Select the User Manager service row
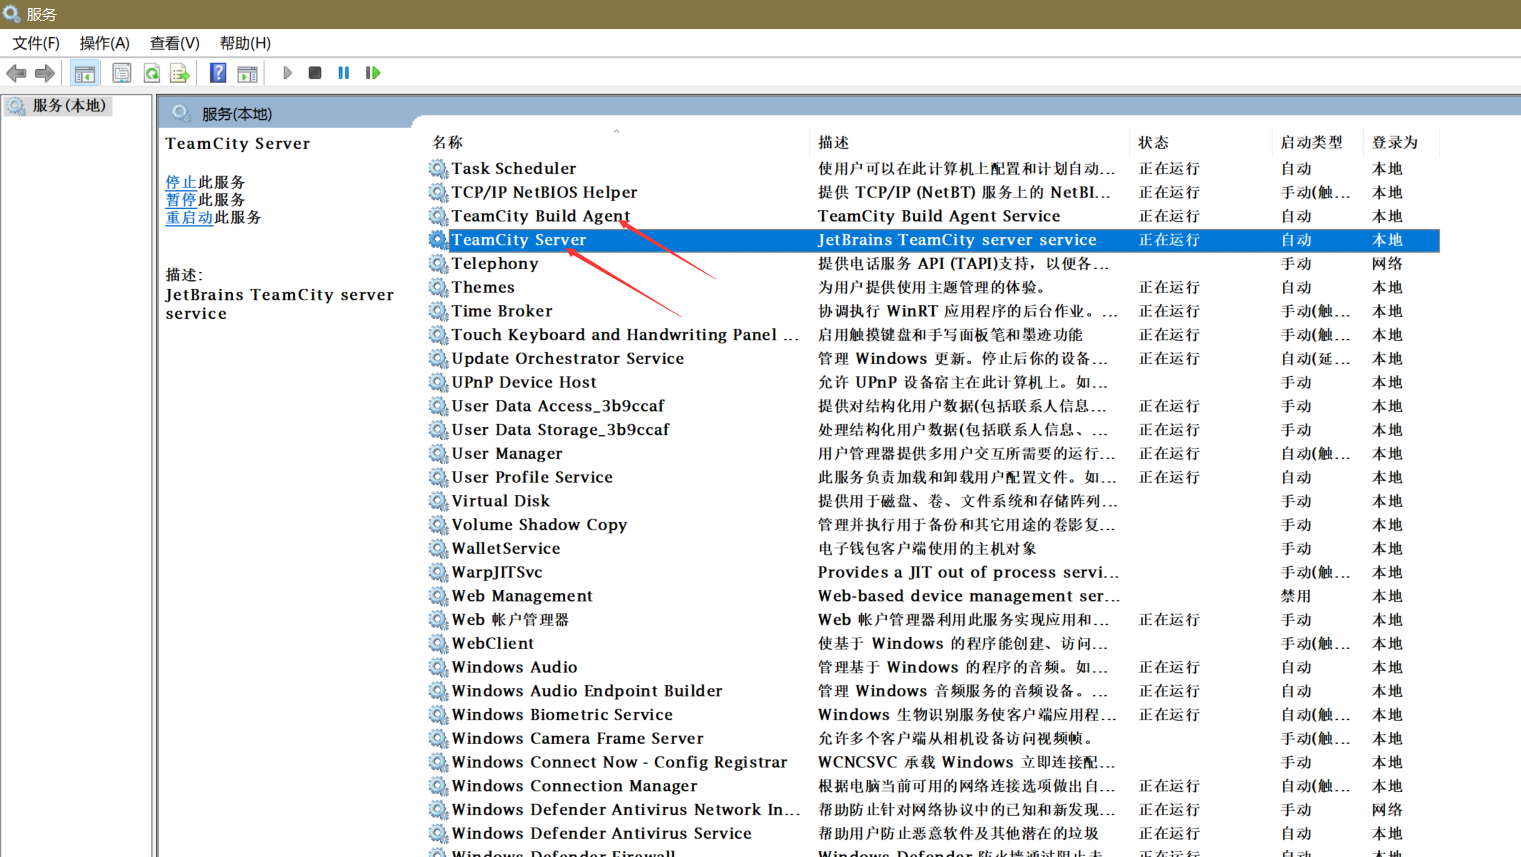 tap(933, 453)
